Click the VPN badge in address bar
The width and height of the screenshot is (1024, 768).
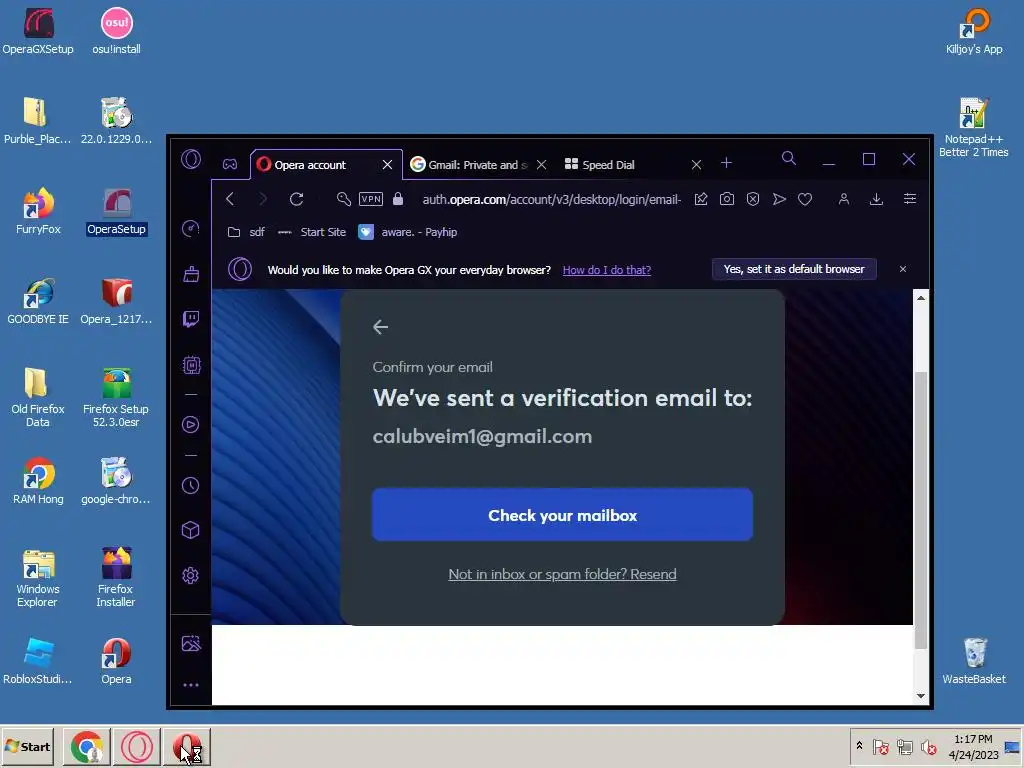370,199
